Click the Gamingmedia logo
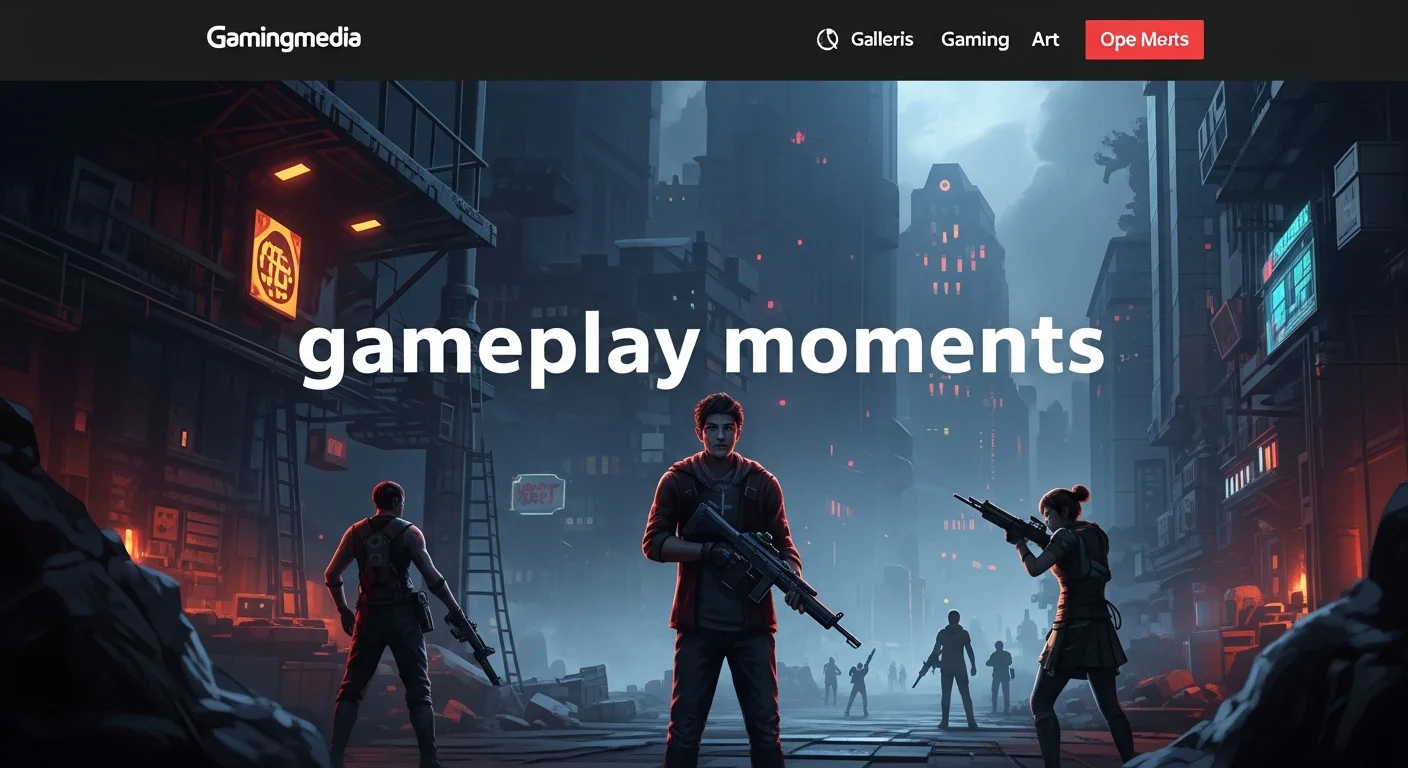This screenshot has height=768, width=1408. (283, 39)
